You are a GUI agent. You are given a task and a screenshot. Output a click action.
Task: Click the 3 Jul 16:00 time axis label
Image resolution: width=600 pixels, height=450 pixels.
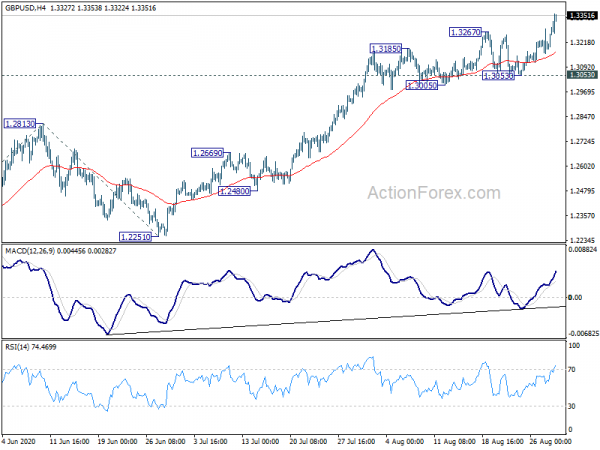click(x=210, y=442)
